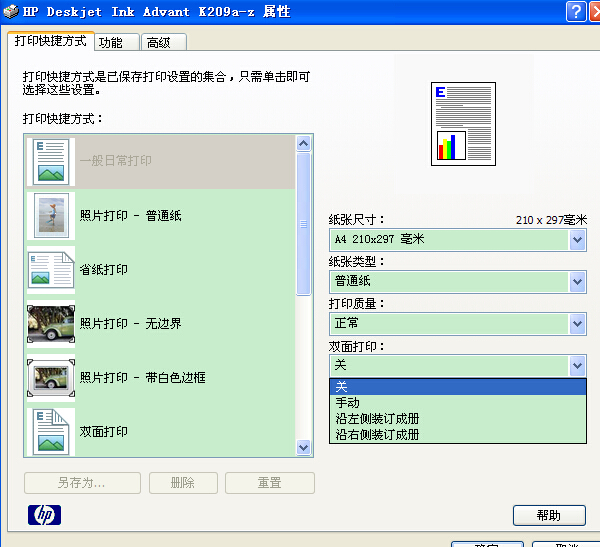Select the 双面打印 shortcut icon
Screen dimensions: 600x547
(50, 431)
